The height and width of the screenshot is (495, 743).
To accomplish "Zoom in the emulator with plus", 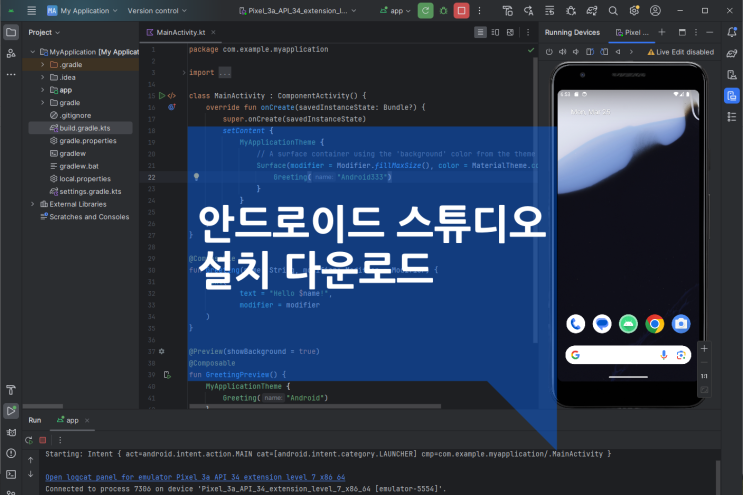I will click(704, 349).
